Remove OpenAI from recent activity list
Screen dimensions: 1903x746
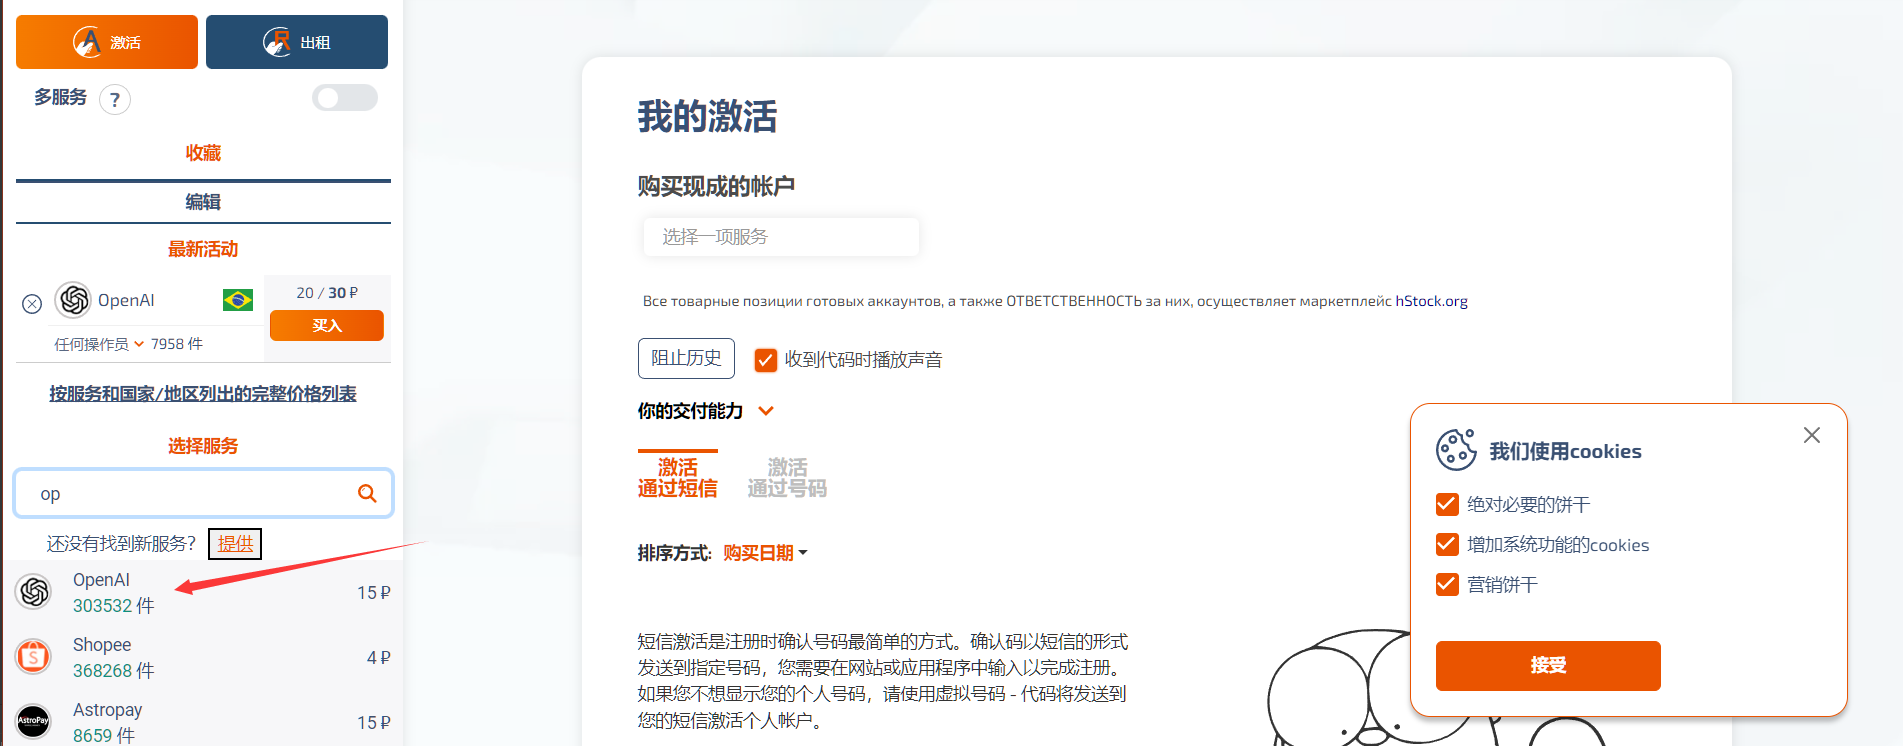pos(32,303)
